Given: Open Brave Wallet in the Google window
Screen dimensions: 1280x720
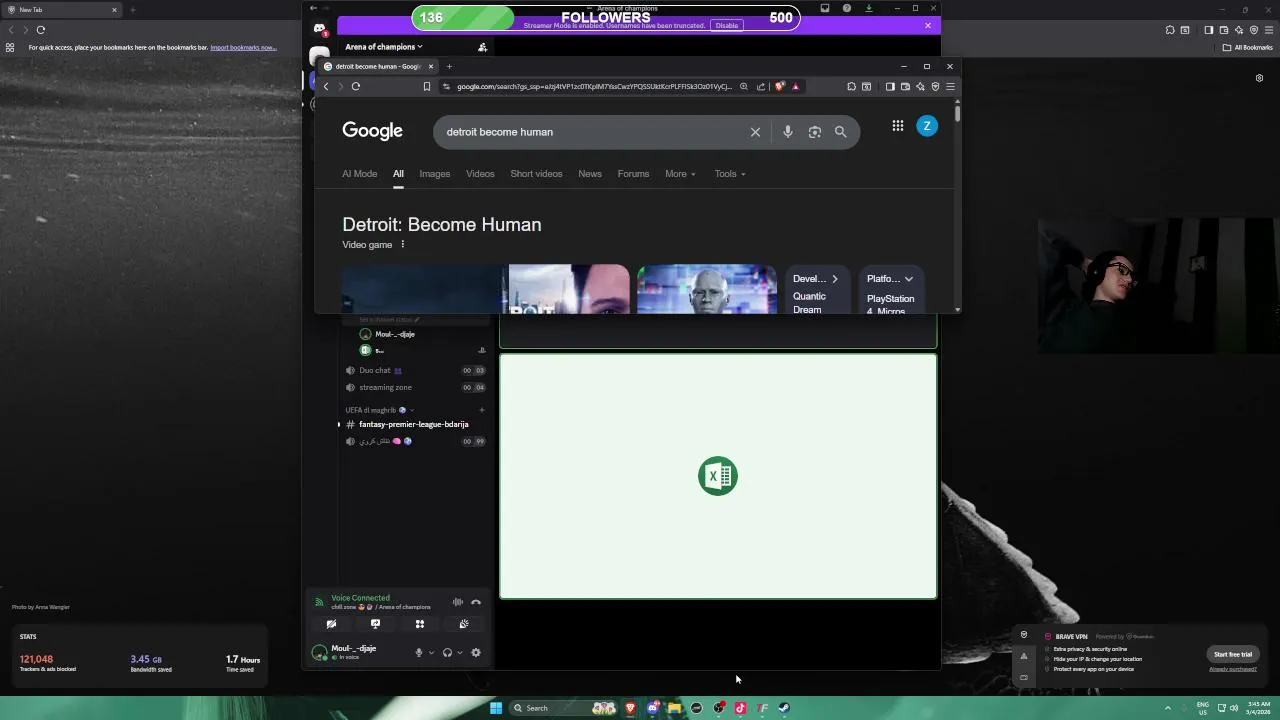Looking at the screenshot, I should tap(905, 86).
